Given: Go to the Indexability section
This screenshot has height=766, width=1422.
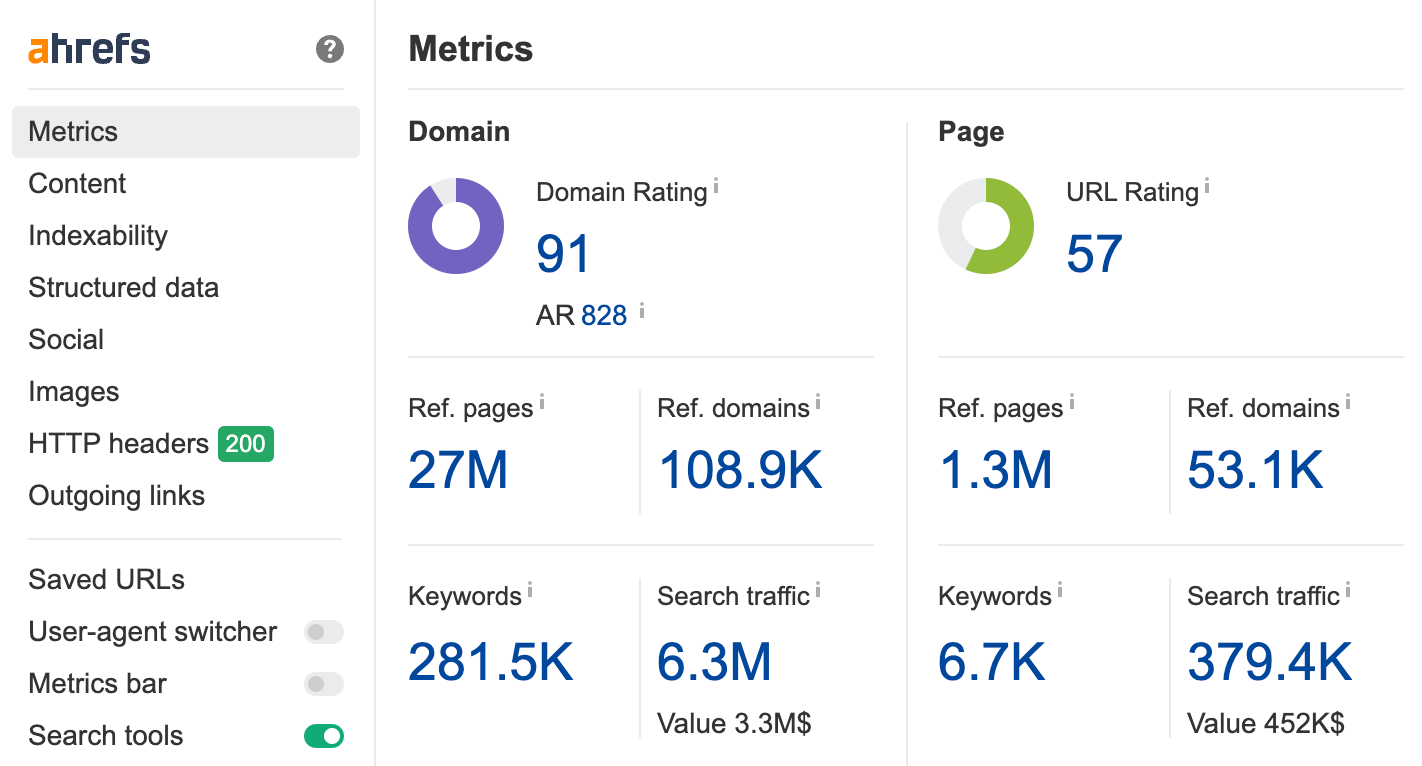Looking at the screenshot, I should 98,236.
